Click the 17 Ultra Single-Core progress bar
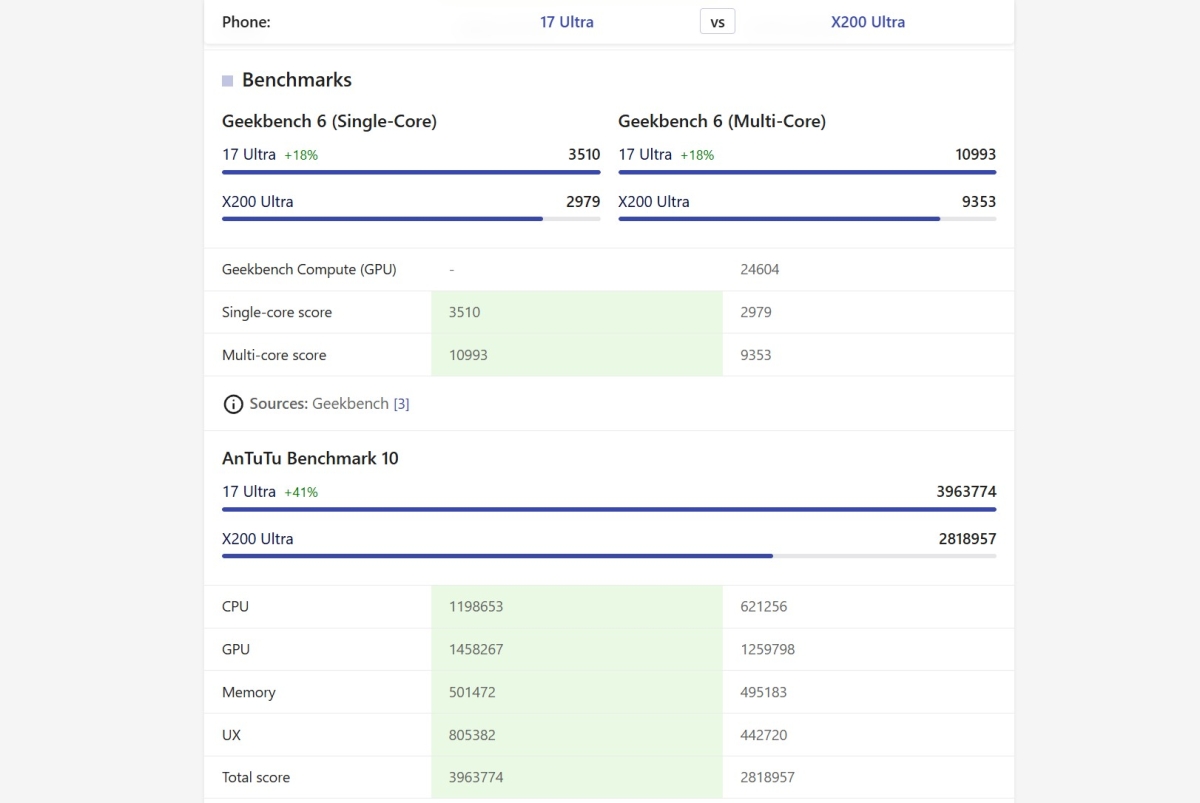 coord(411,172)
